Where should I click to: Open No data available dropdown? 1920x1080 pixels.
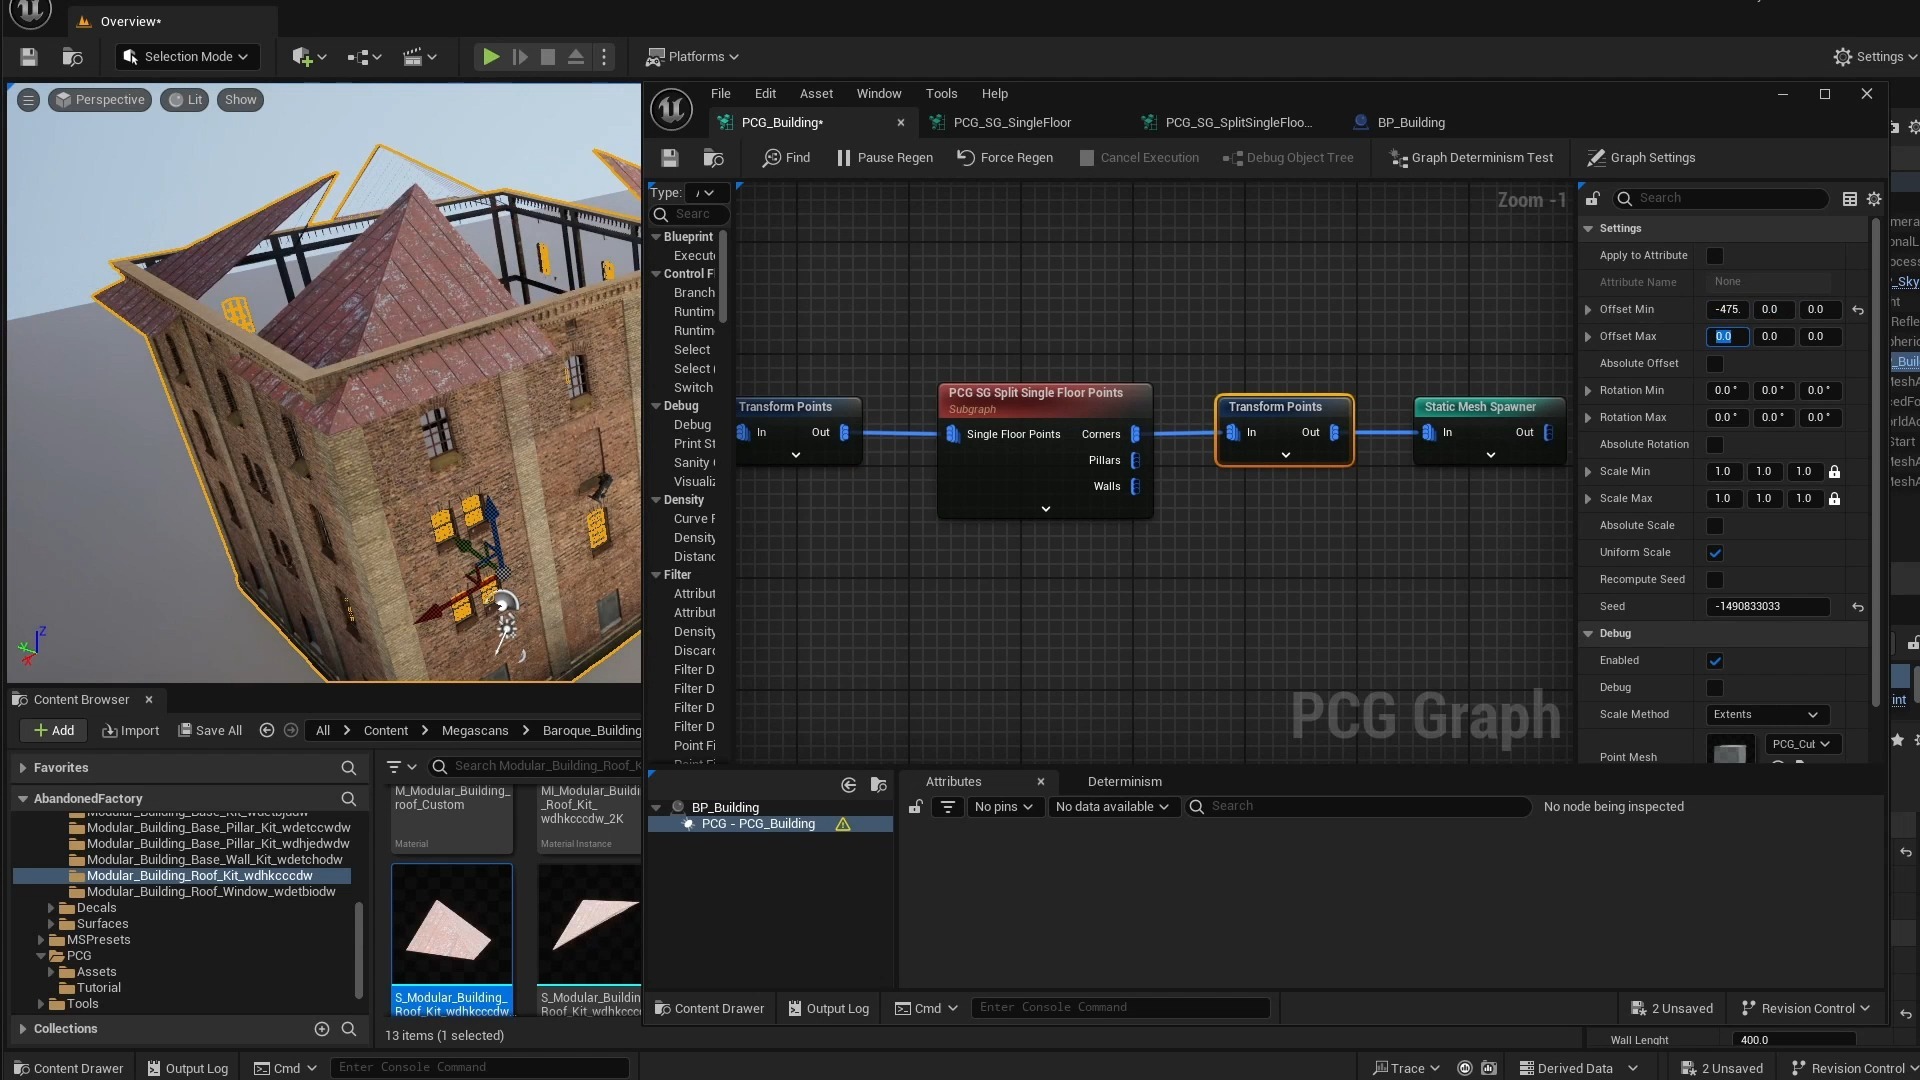tap(1112, 807)
